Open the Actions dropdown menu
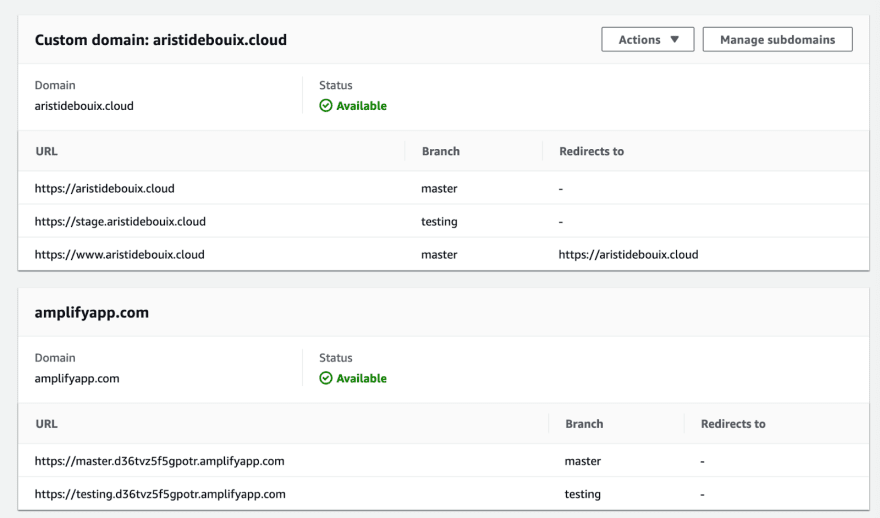The image size is (880, 518). [x=648, y=40]
